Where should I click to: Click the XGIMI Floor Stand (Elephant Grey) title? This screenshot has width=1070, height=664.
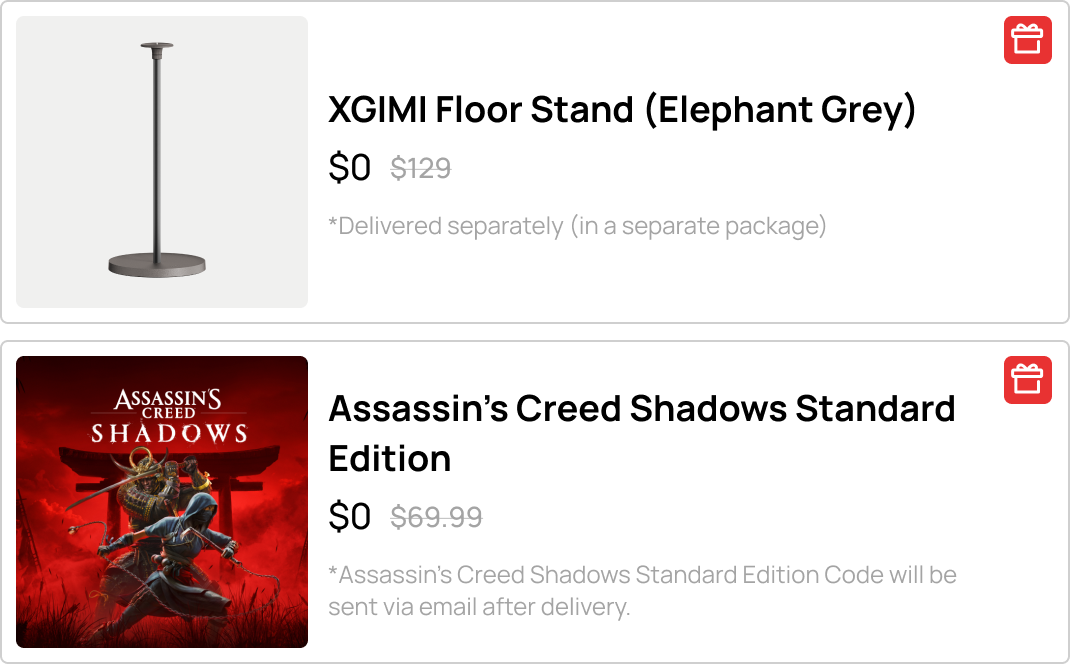(x=621, y=109)
